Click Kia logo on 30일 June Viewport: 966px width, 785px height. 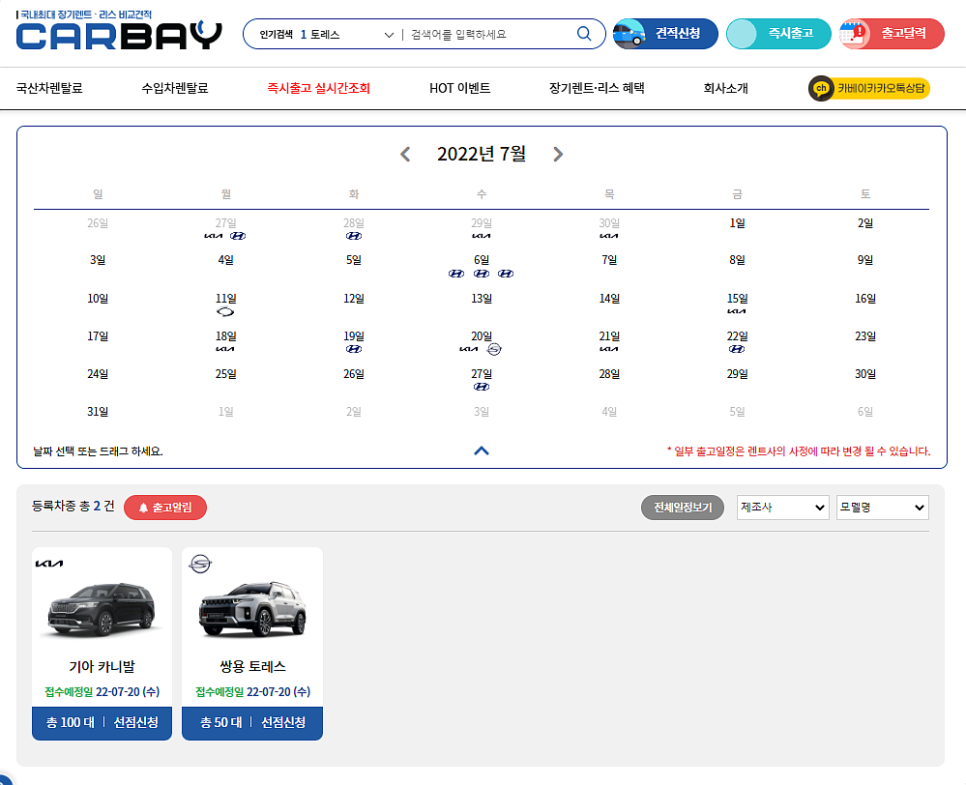coord(609,236)
